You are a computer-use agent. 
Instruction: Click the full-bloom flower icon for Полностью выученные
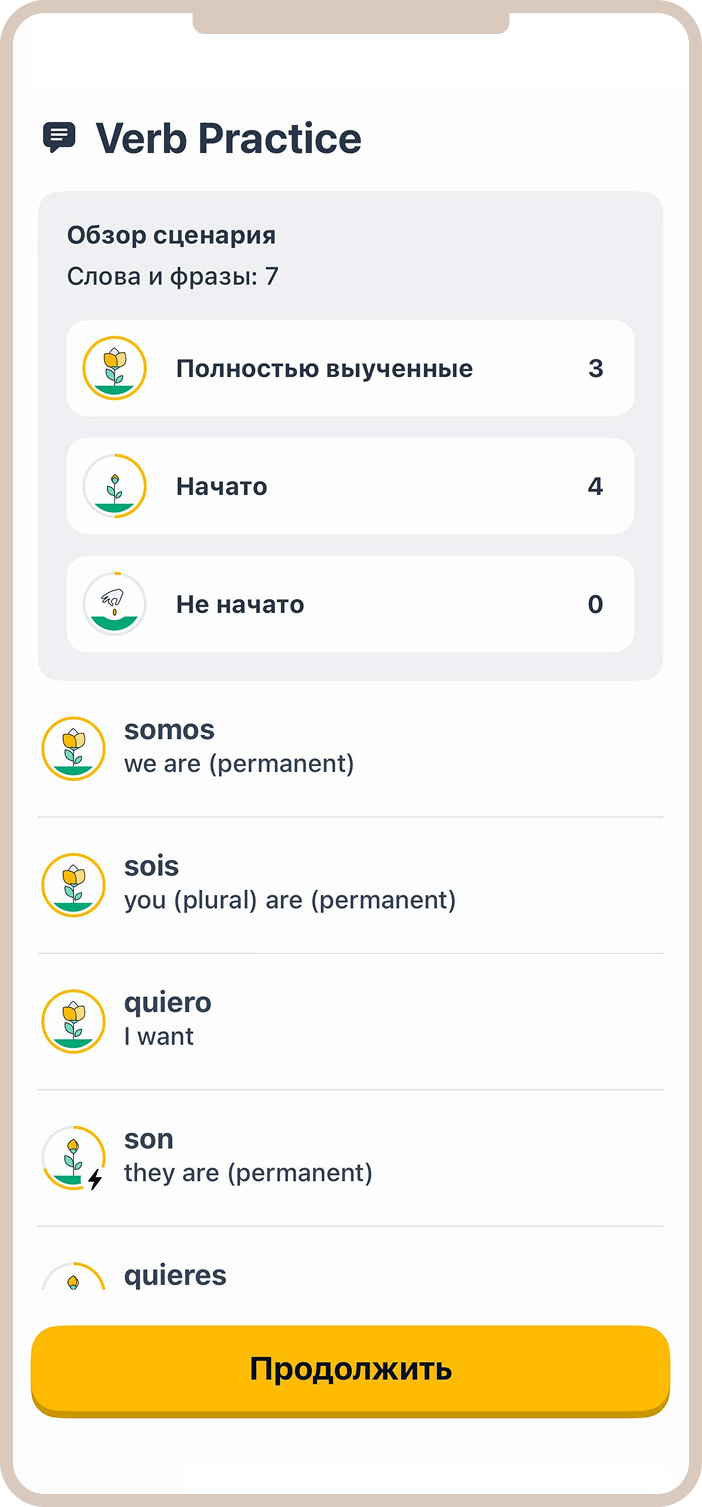tap(115, 368)
